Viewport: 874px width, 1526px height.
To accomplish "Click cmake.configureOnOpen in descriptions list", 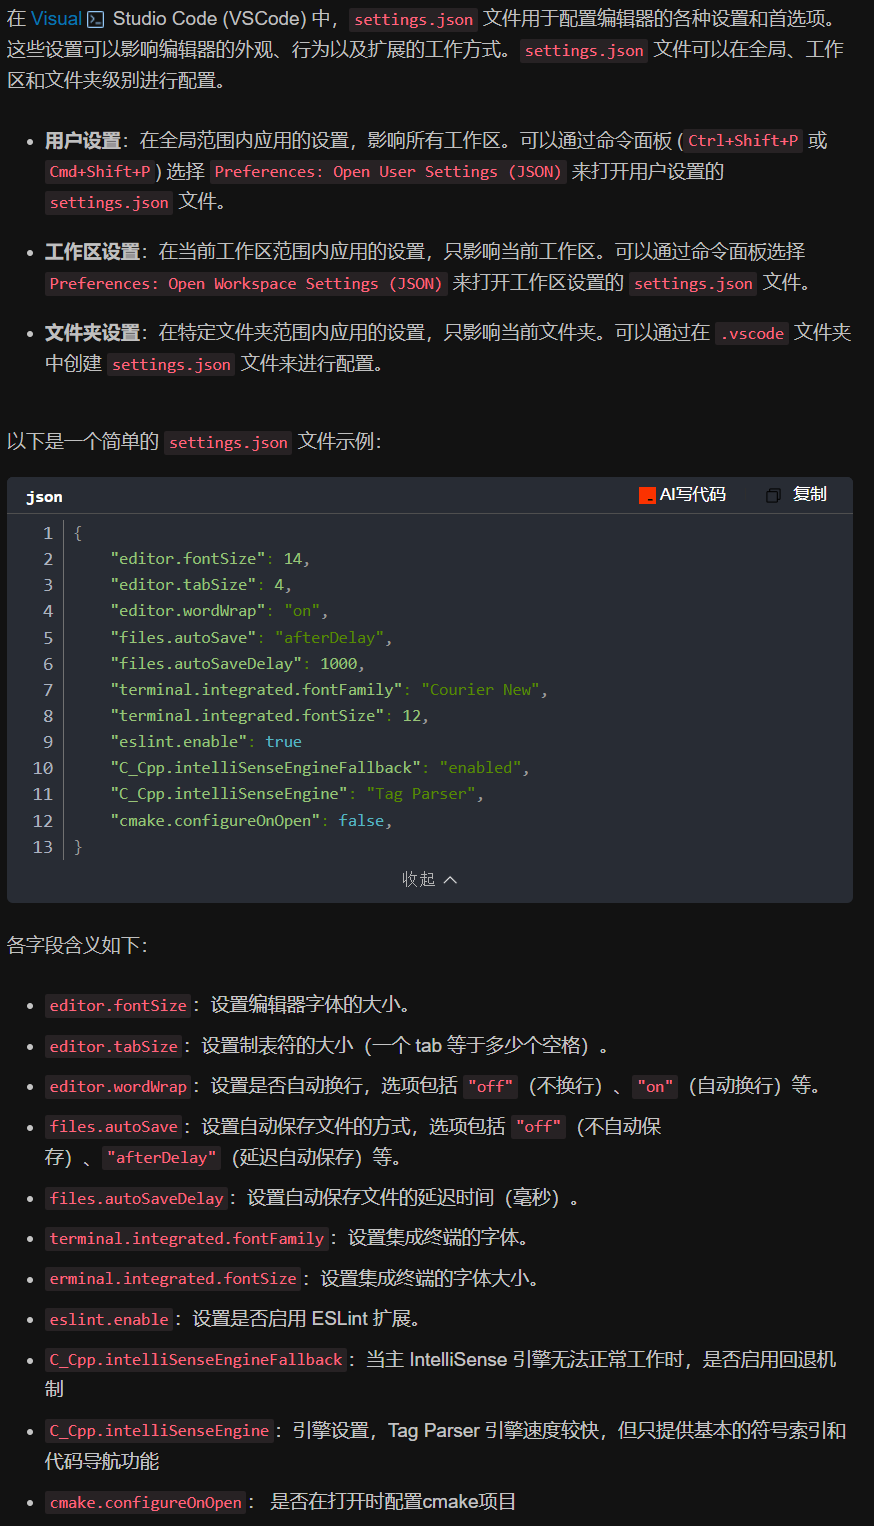I will tap(146, 1503).
